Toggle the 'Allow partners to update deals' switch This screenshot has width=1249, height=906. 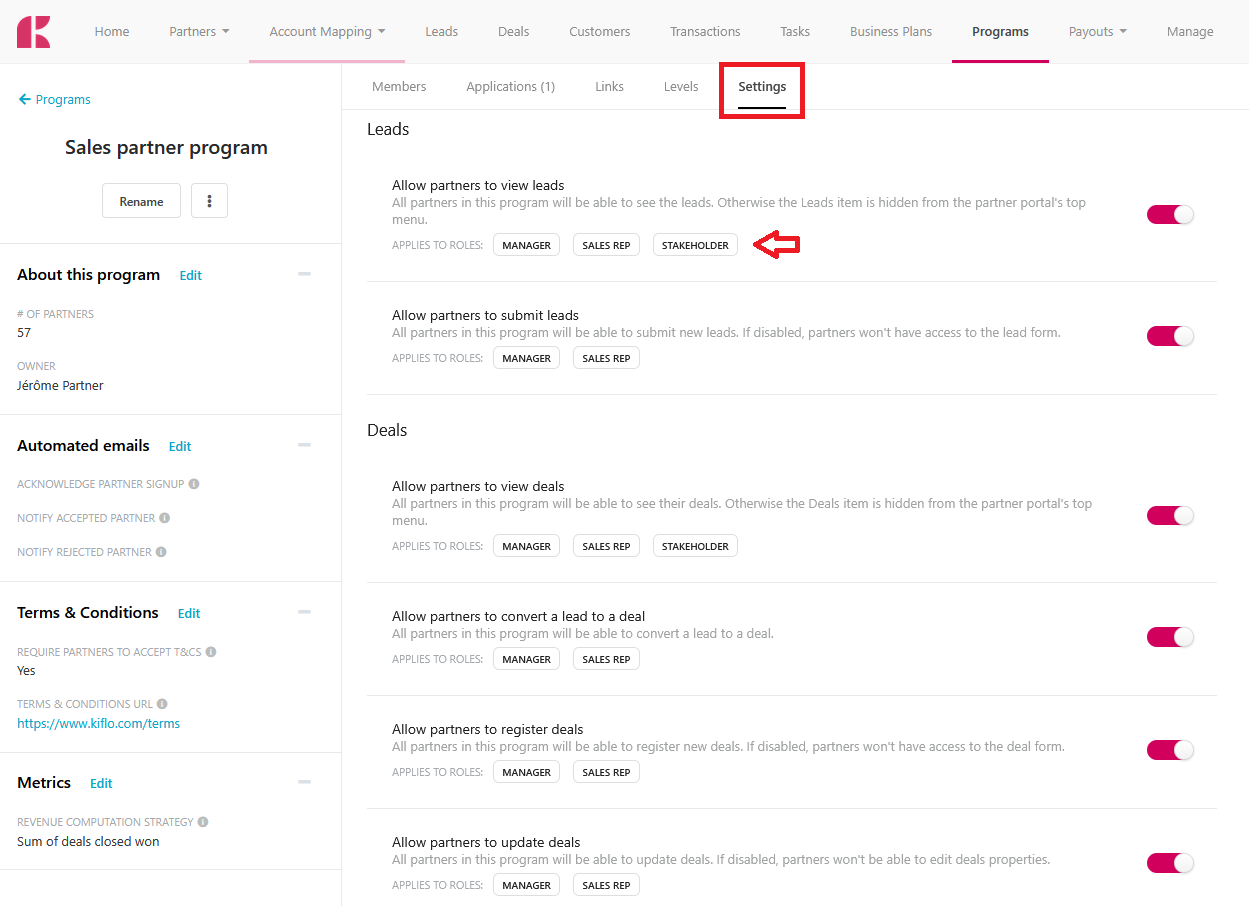pos(1170,863)
